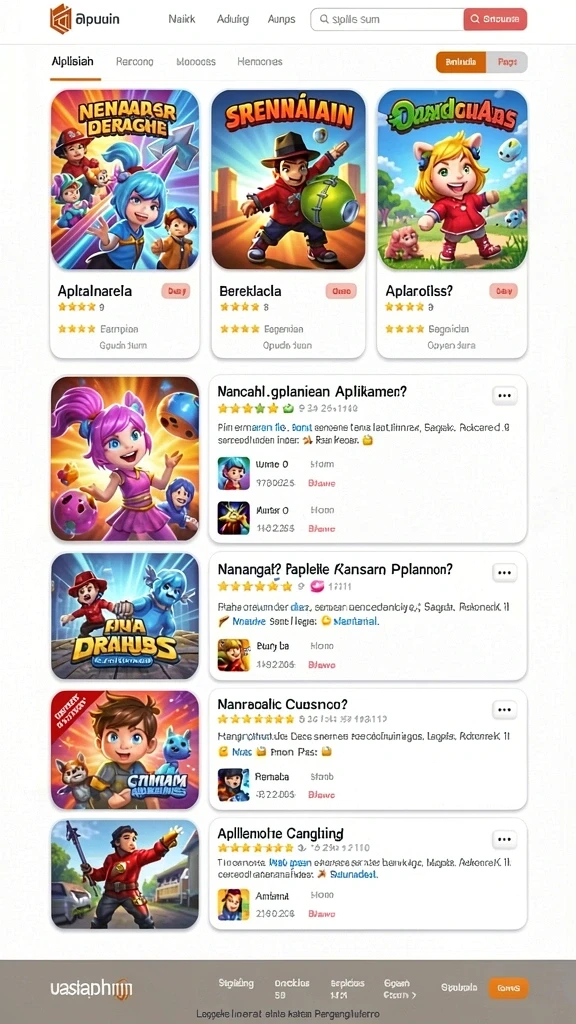This screenshot has height=1024, width=576.
Task: Click the small app icon beside Remata
Action: [233, 785]
